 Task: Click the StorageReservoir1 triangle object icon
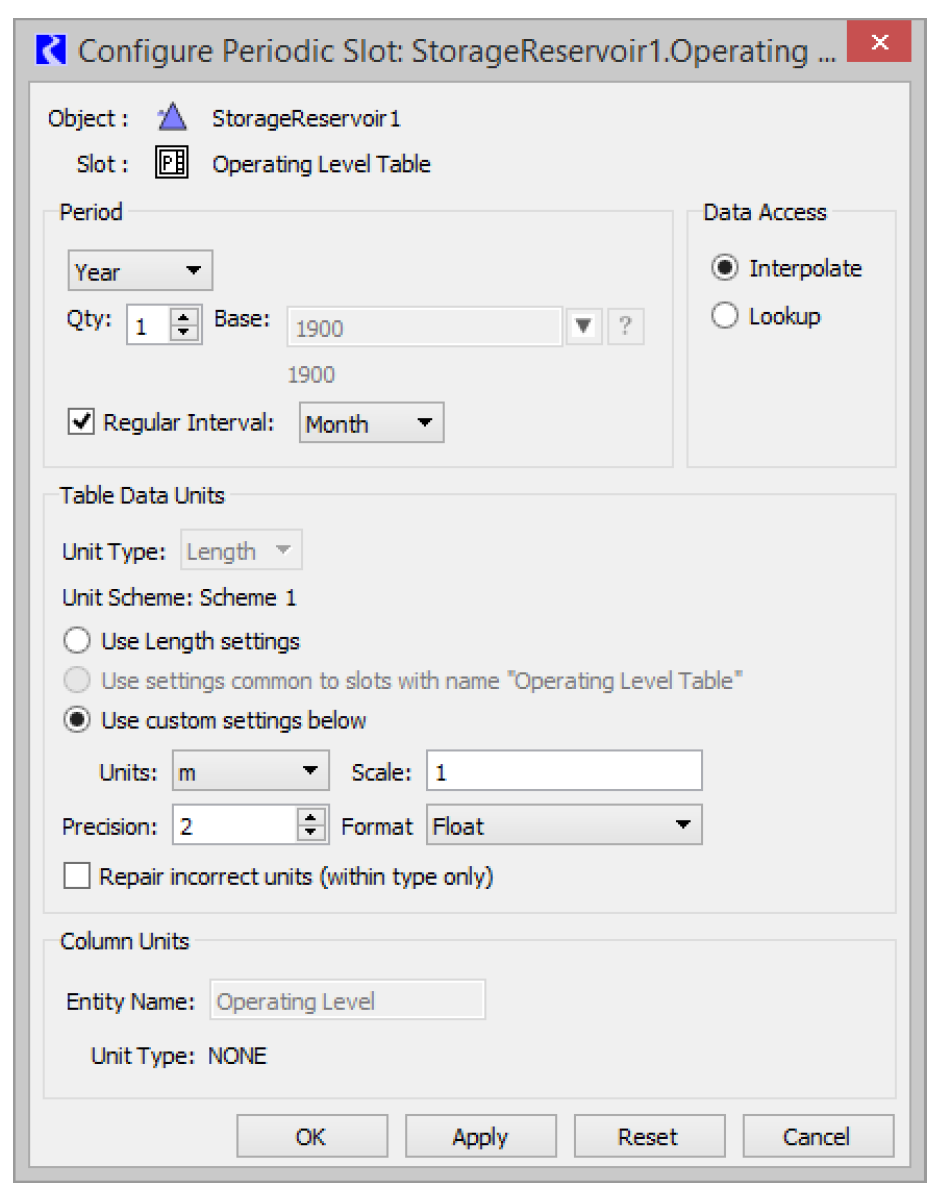tap(172, 119)
